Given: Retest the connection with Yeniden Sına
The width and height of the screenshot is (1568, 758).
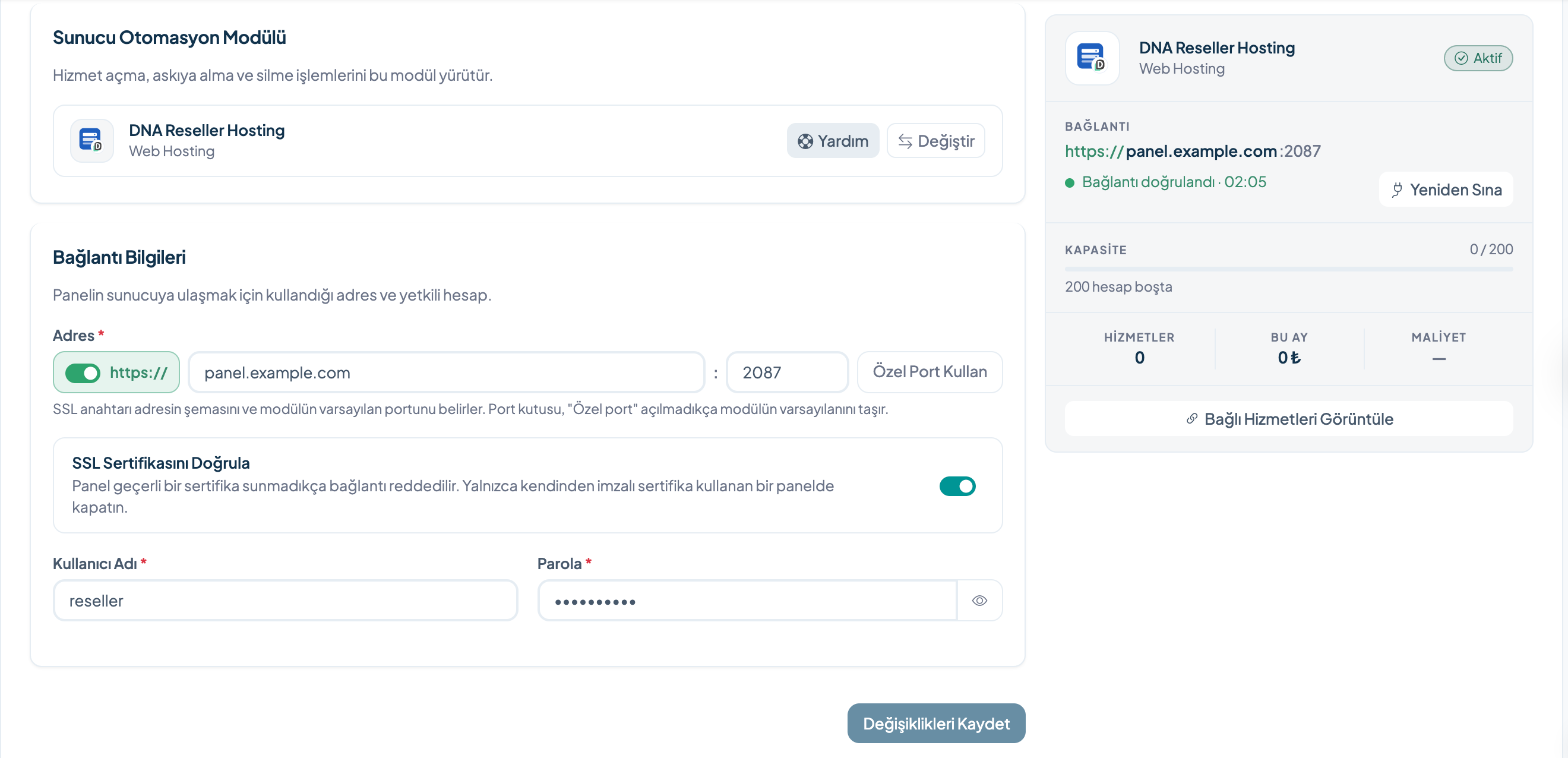Looking at the screenshot, I should 1446,189.
